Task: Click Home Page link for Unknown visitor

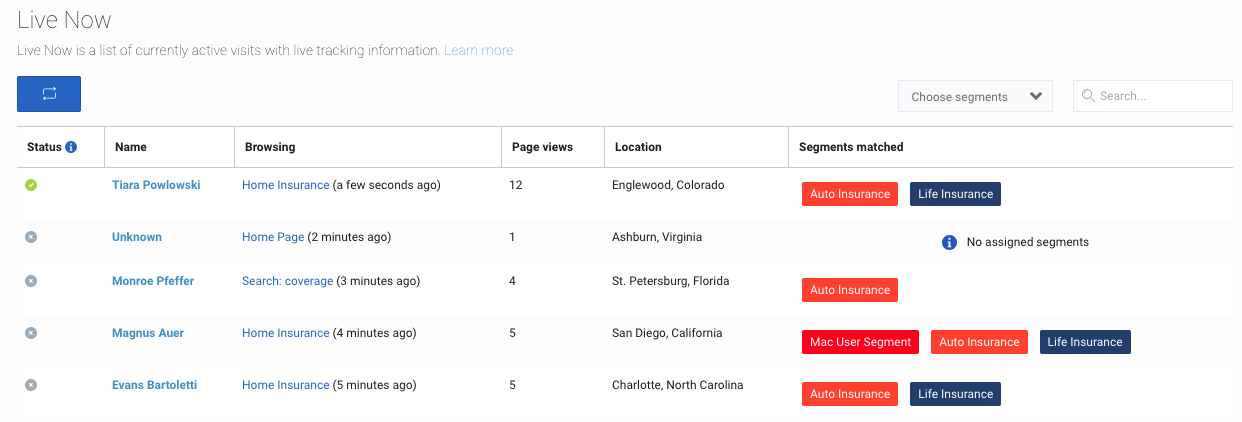Action: coord(273,237)
